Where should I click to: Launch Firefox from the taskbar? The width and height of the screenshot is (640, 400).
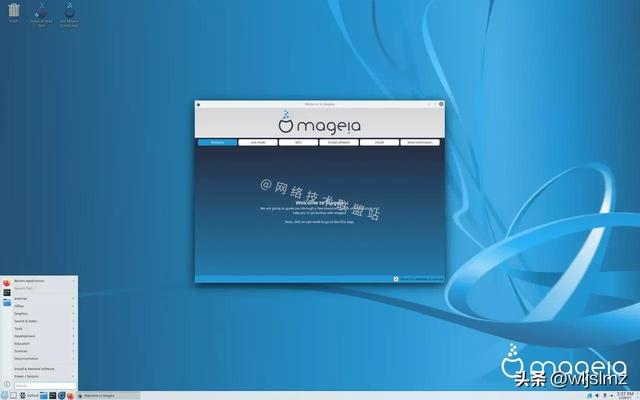click(70, 396)
